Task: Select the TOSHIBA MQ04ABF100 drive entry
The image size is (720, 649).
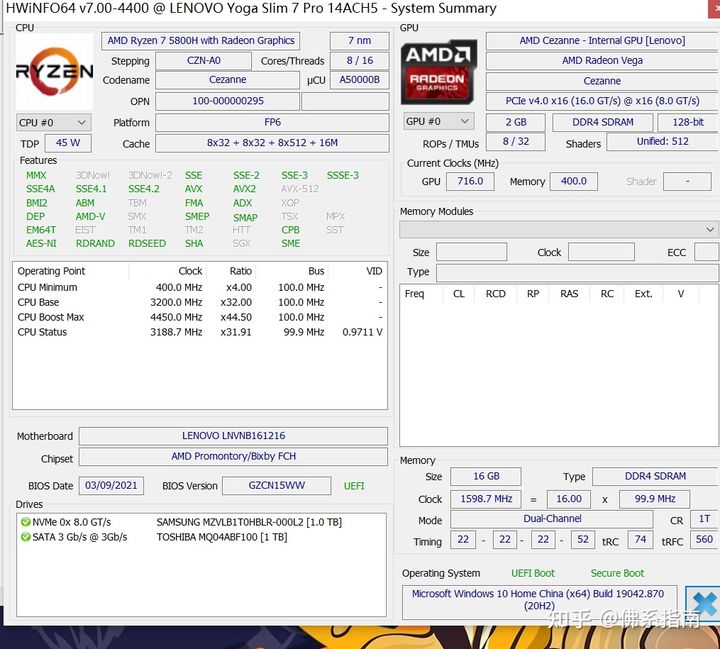Action: [222, 537]
